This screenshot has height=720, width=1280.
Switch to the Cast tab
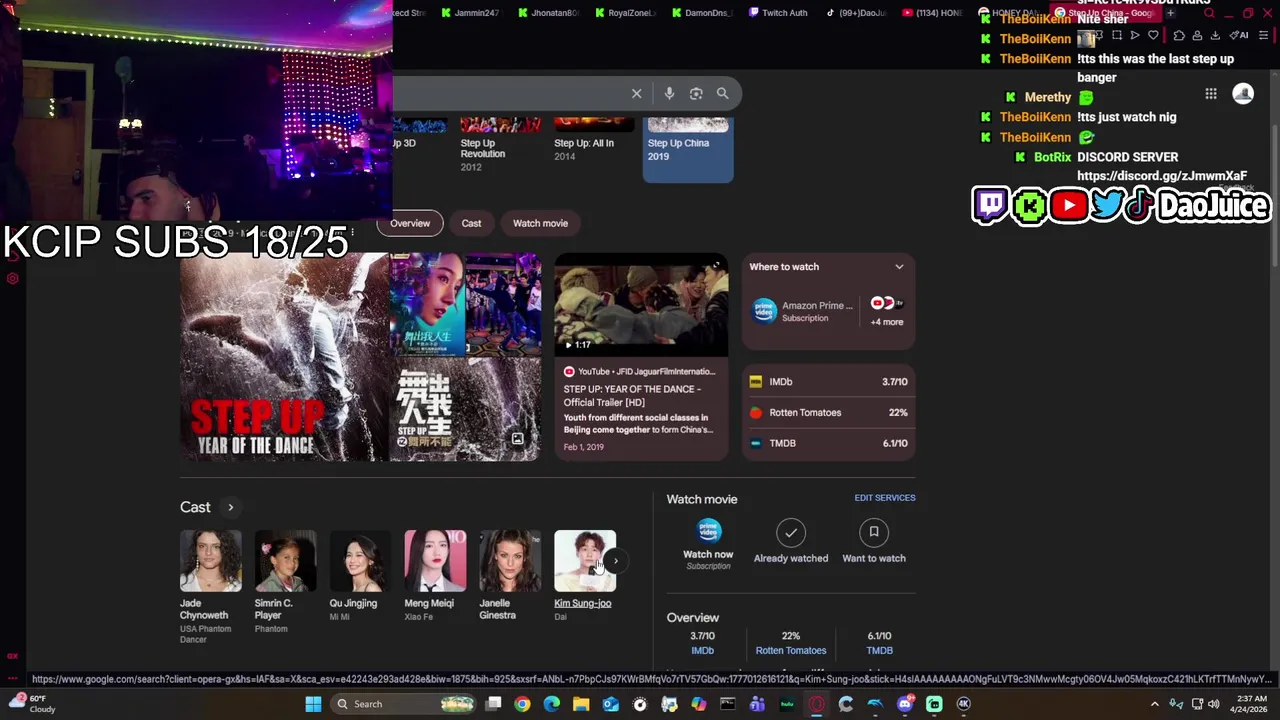tap(471, 223)
